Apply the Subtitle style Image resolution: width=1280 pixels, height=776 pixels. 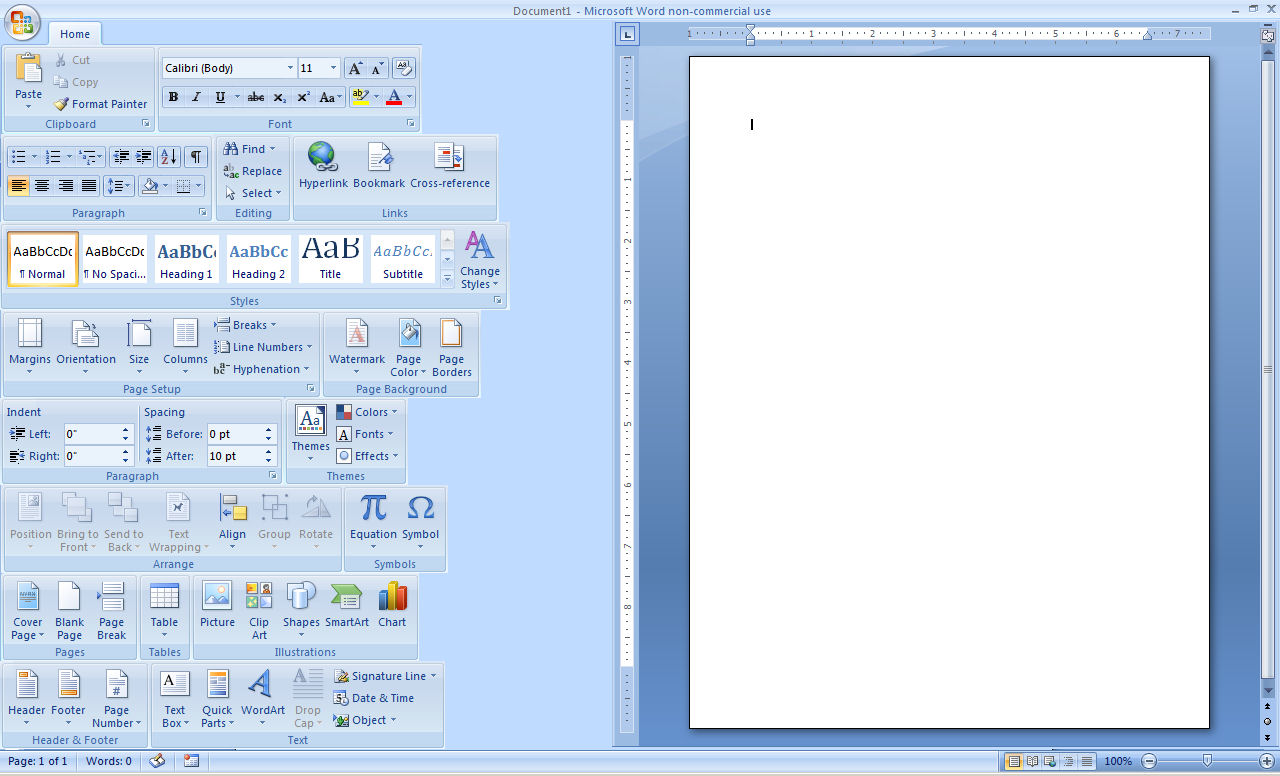tap(403, 259)
